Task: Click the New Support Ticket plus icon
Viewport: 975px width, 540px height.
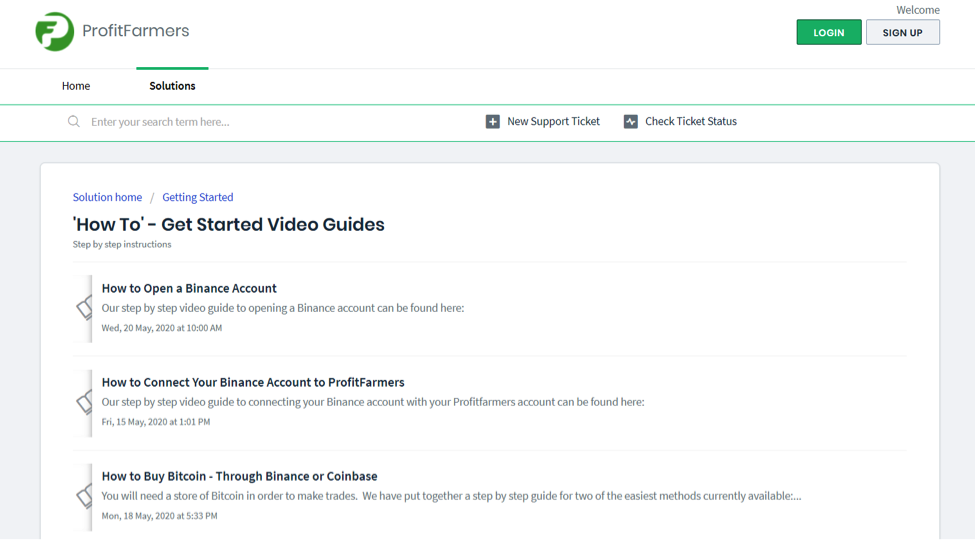Action: [x=492, y=122]
